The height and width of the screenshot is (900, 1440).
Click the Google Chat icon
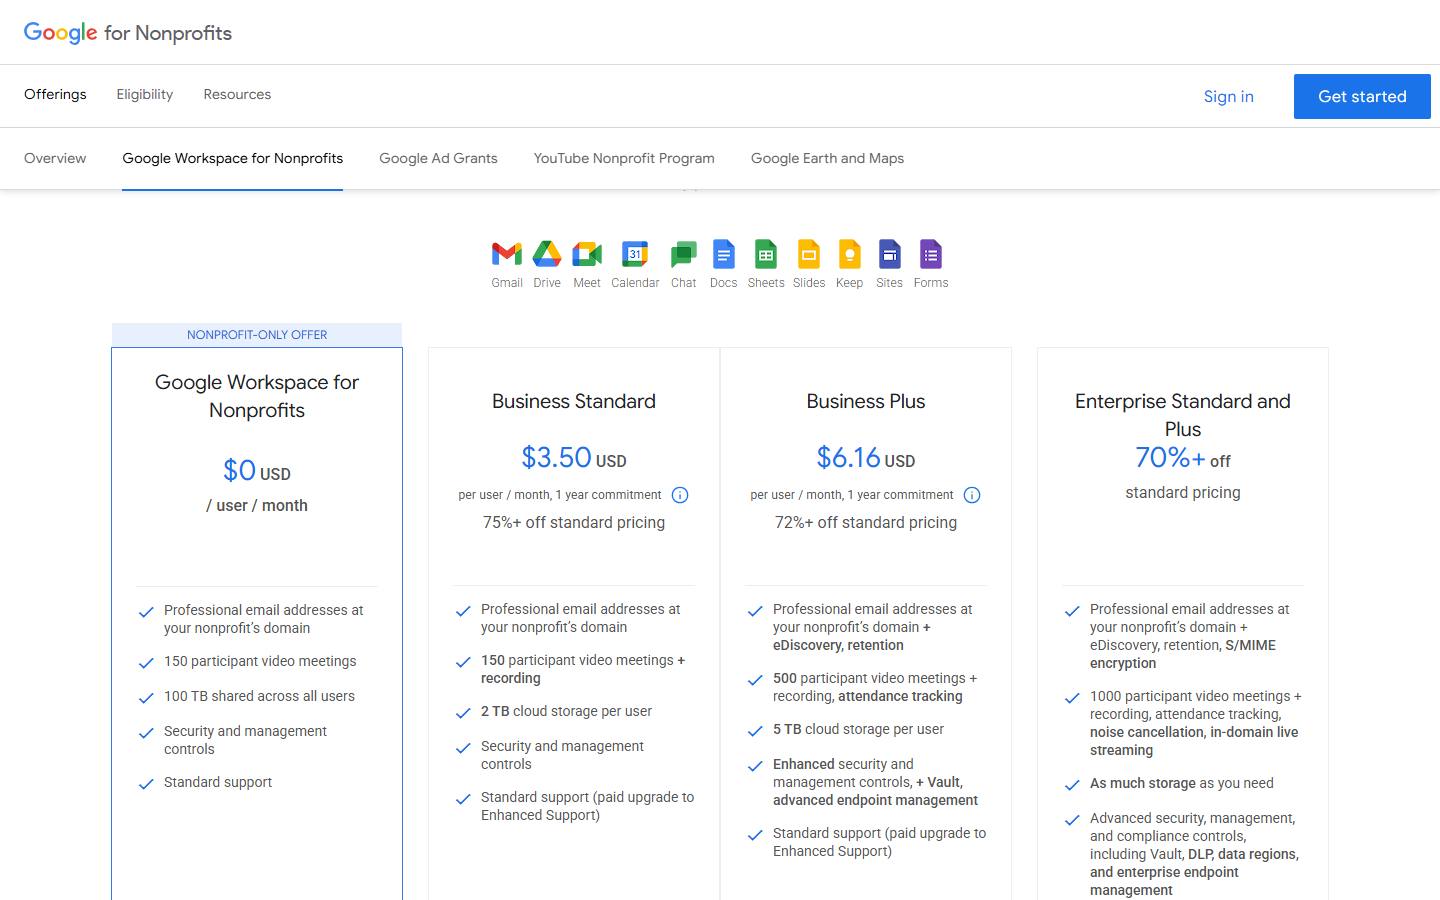684,255
